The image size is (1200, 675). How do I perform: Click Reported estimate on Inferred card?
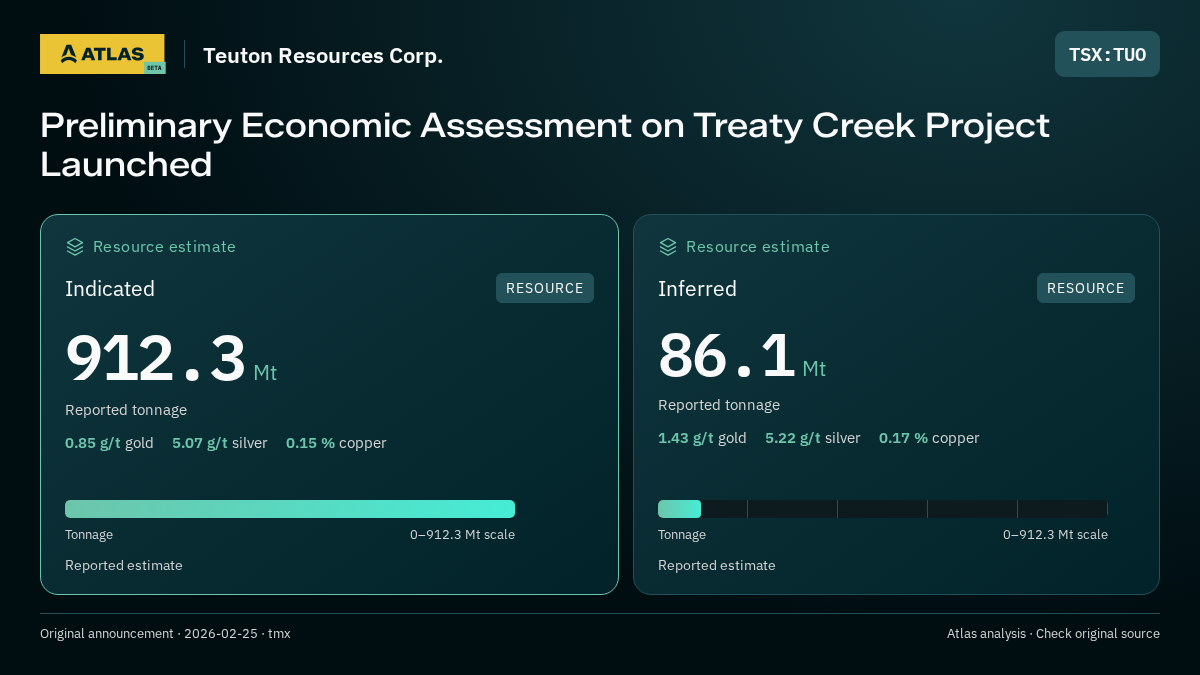(717, 566)
